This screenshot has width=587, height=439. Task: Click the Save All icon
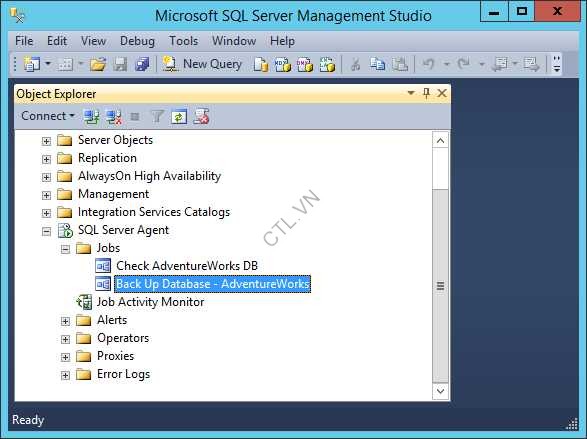142,64
